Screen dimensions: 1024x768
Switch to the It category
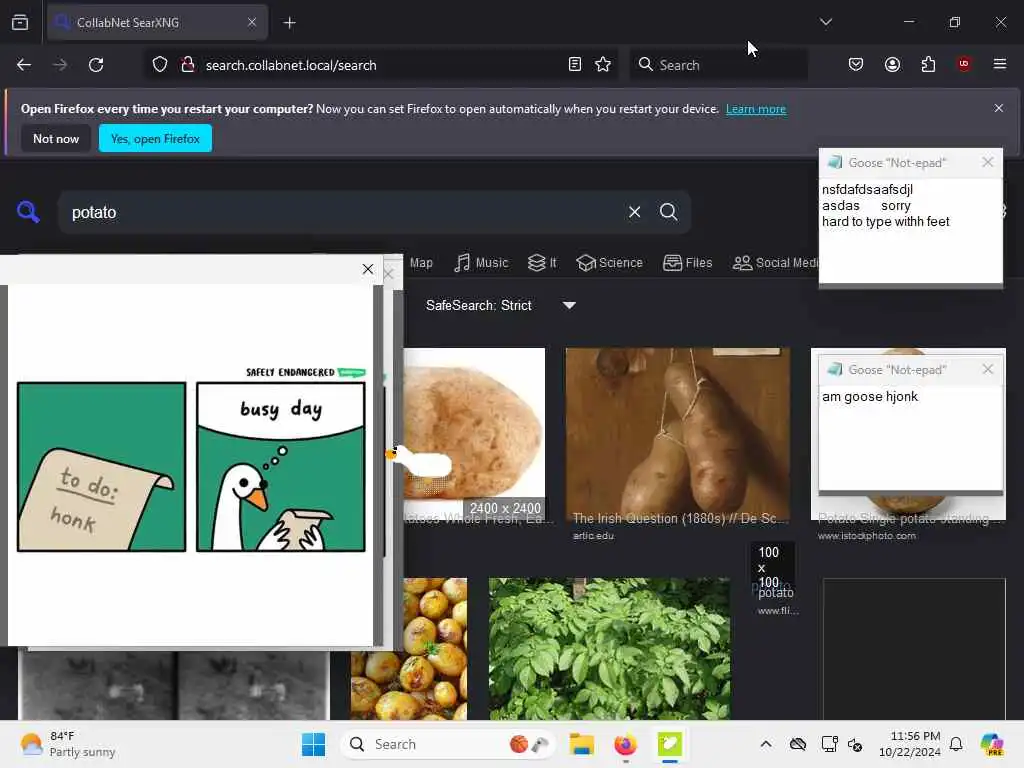[542, 263]
